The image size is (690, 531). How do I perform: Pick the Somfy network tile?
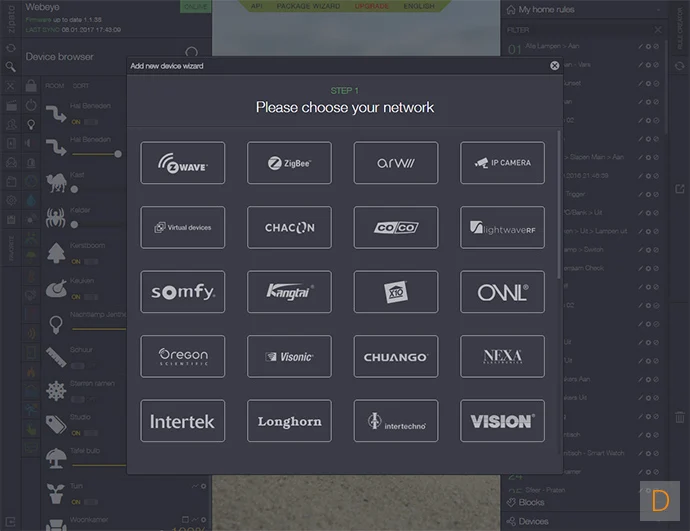point(183,292)
